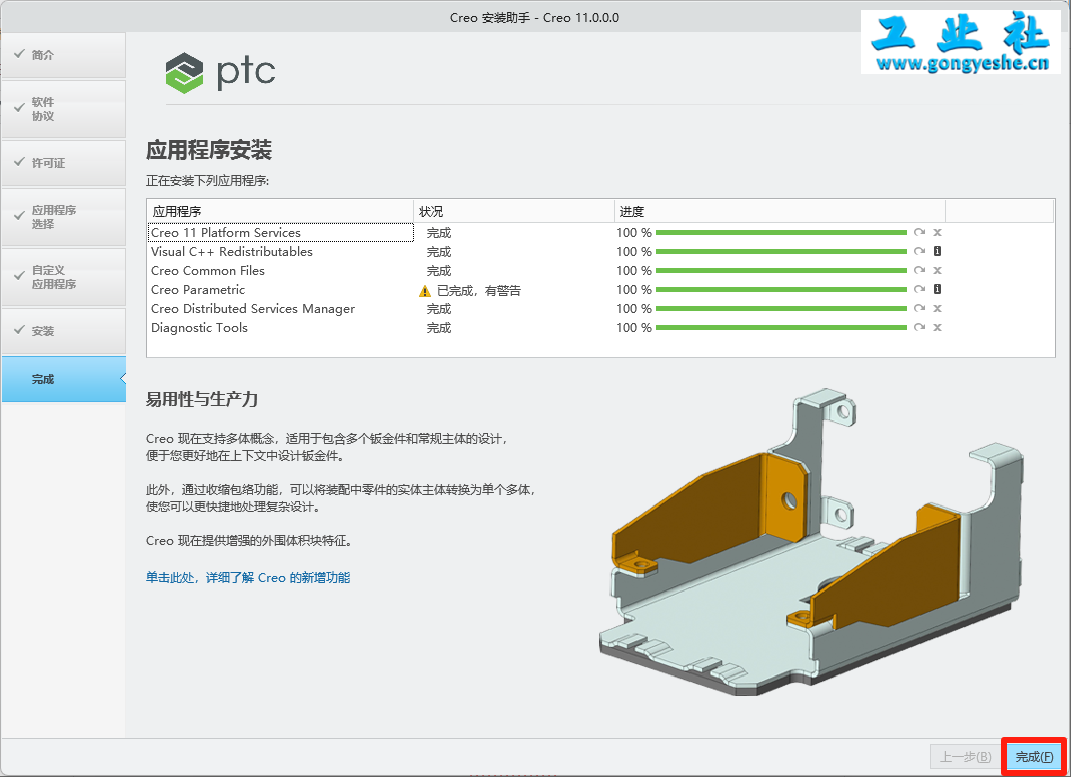Click 完成 status of Visual C++ Redistributables
Screen dimensions: 1071x777
(439, 252)
